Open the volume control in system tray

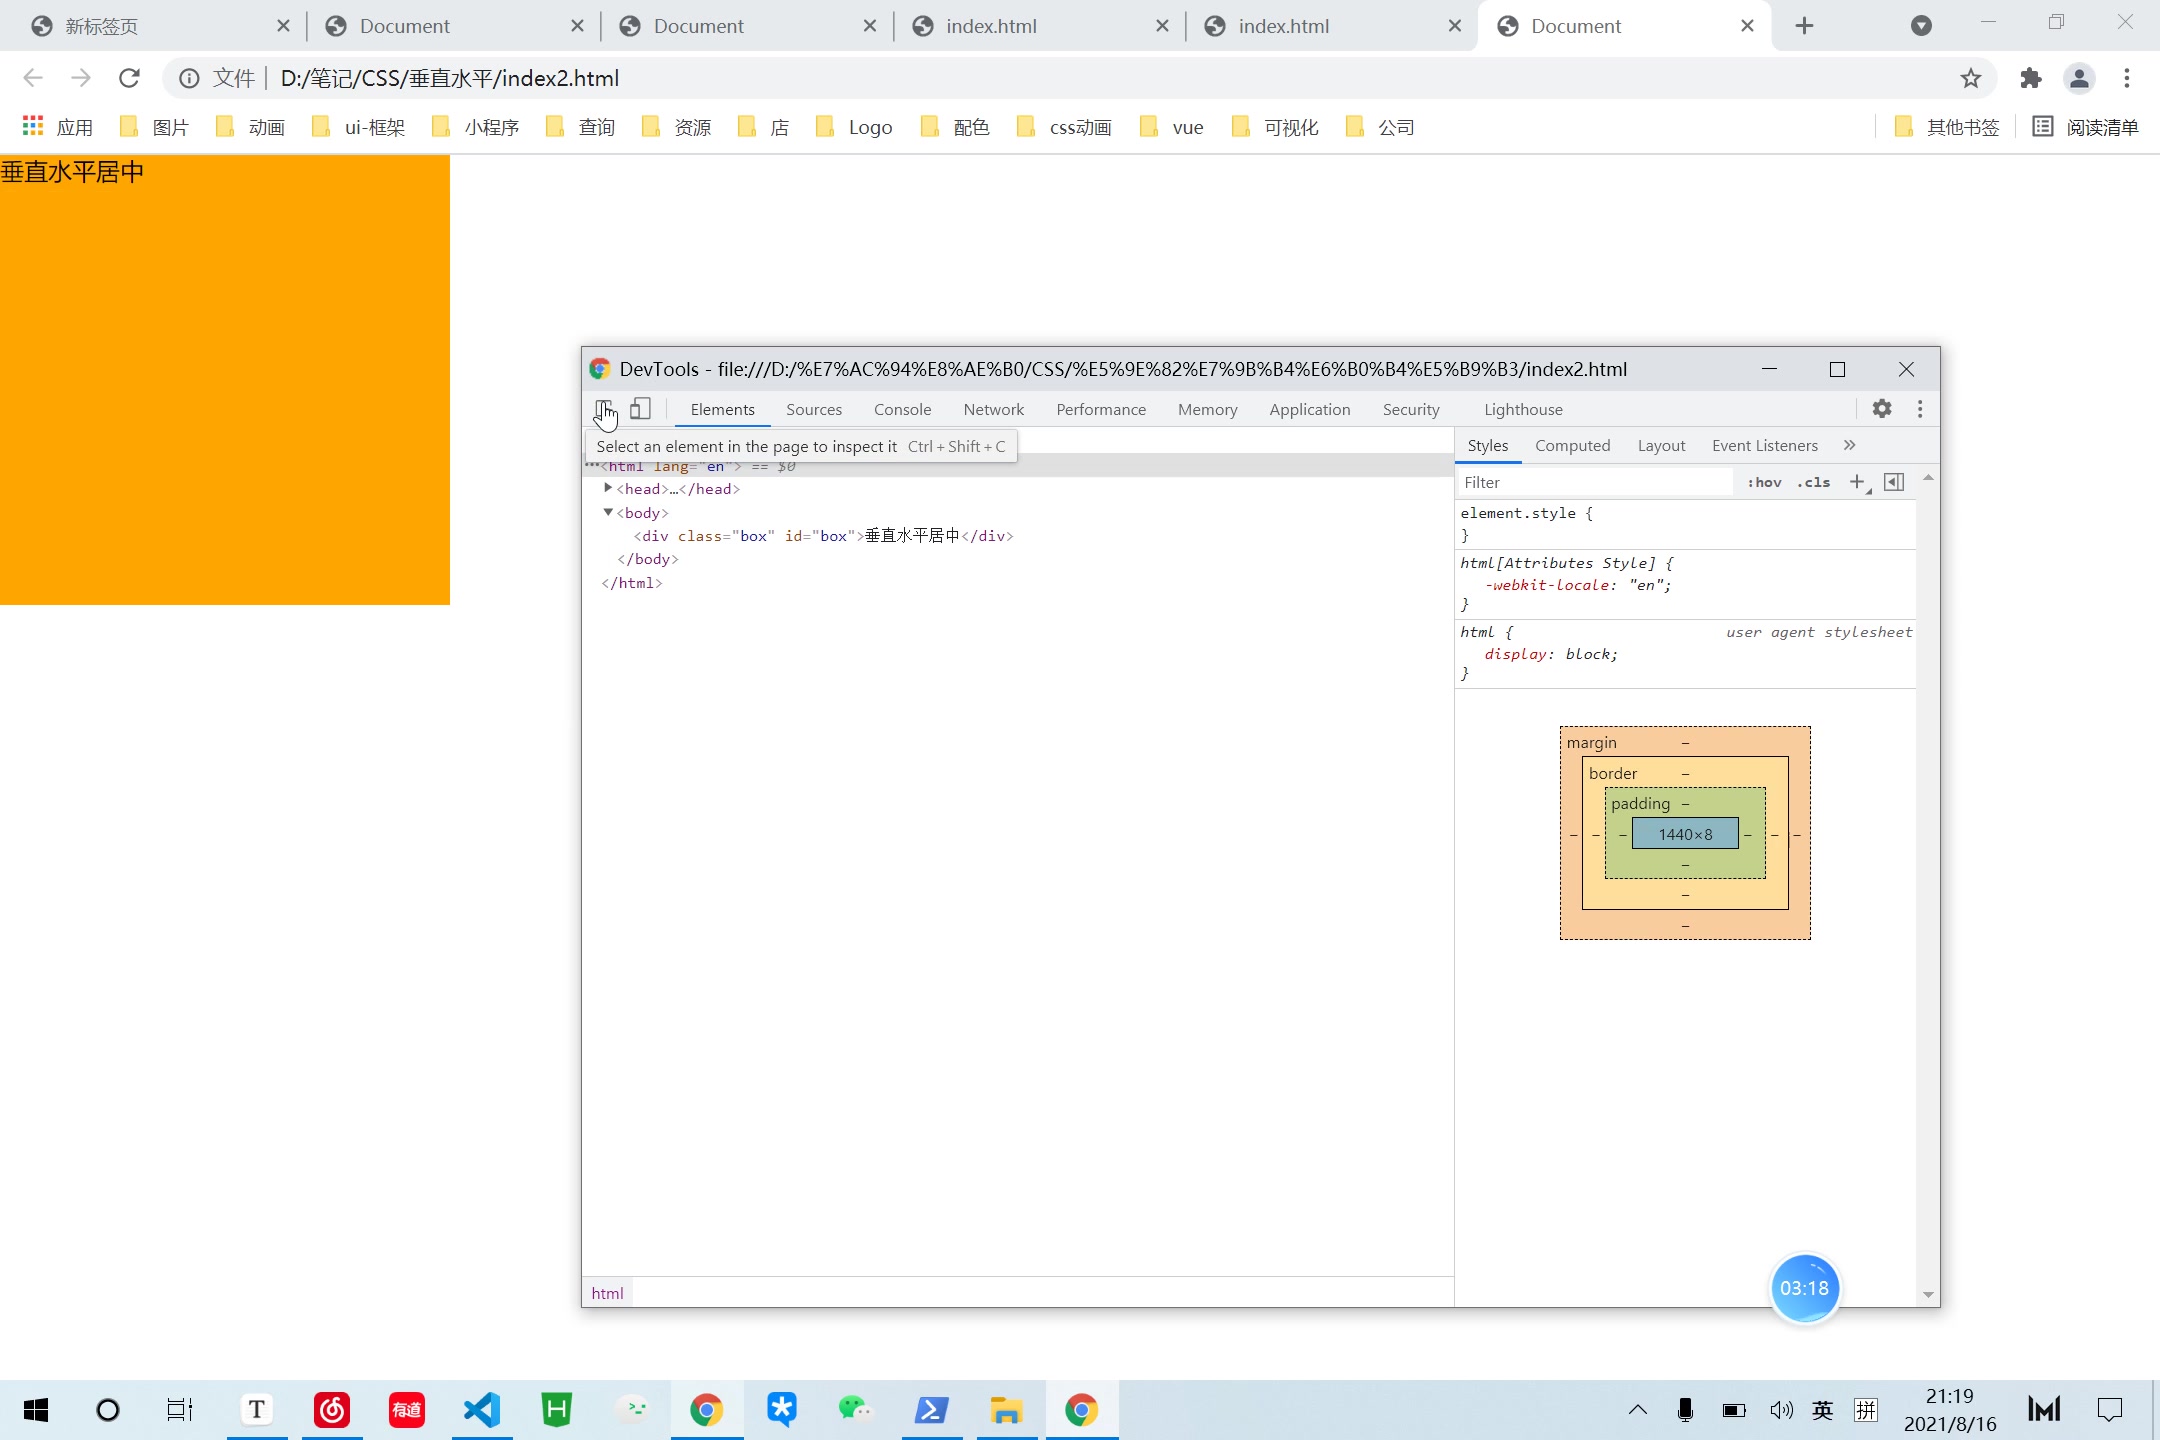[x=1781, y=1410]
